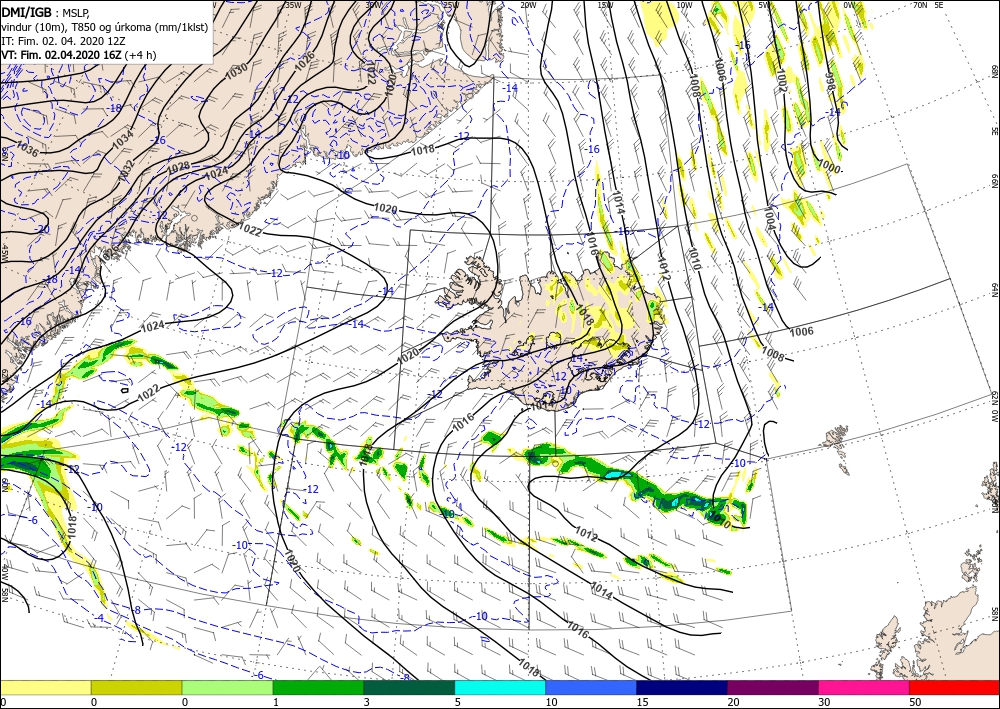The width and height of the screenshot is (1000, 709).
Task: Click the 35W longitude label
Action: (293, 5)
